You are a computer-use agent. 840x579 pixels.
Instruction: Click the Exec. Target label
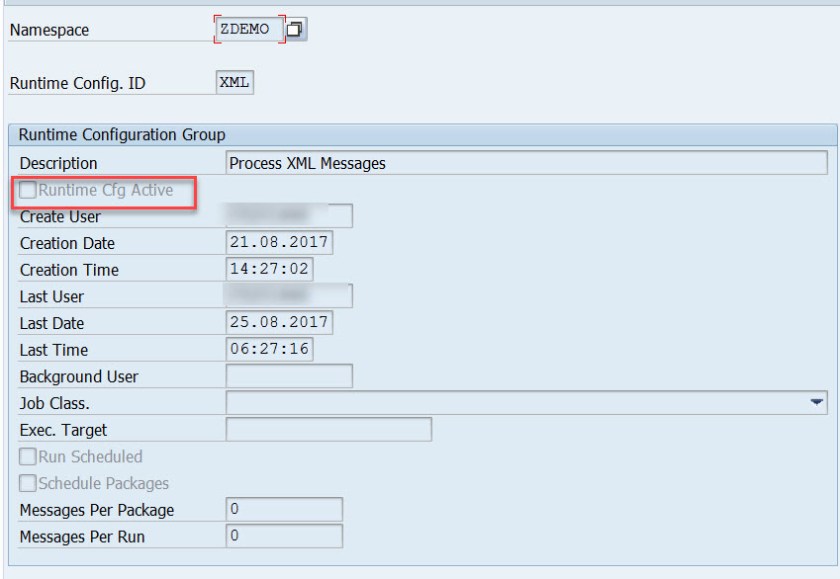[63, 430]
